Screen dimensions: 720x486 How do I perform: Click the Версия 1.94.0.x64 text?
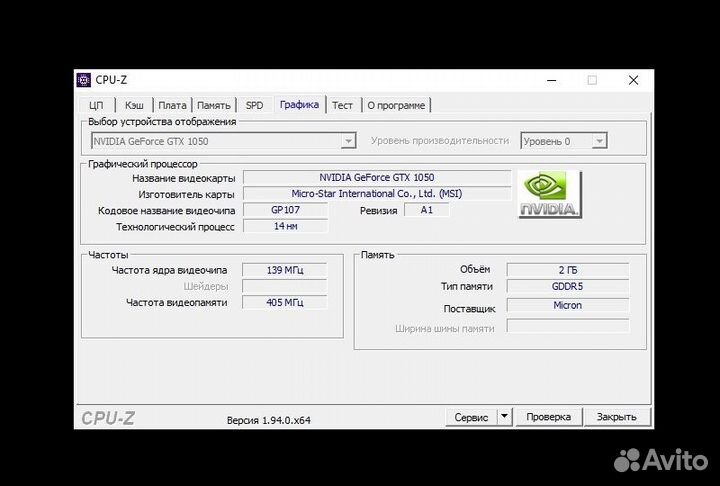coord(269,420)
